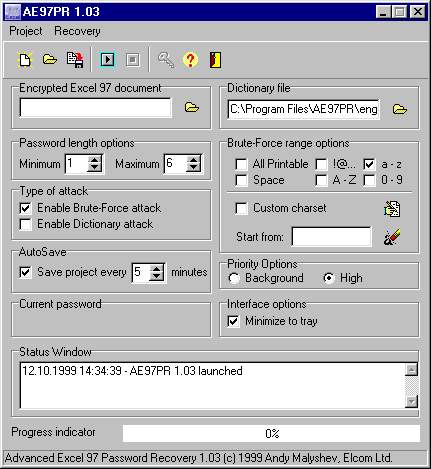
Task: Exit the program via the door icon
Action: point(215,60)
